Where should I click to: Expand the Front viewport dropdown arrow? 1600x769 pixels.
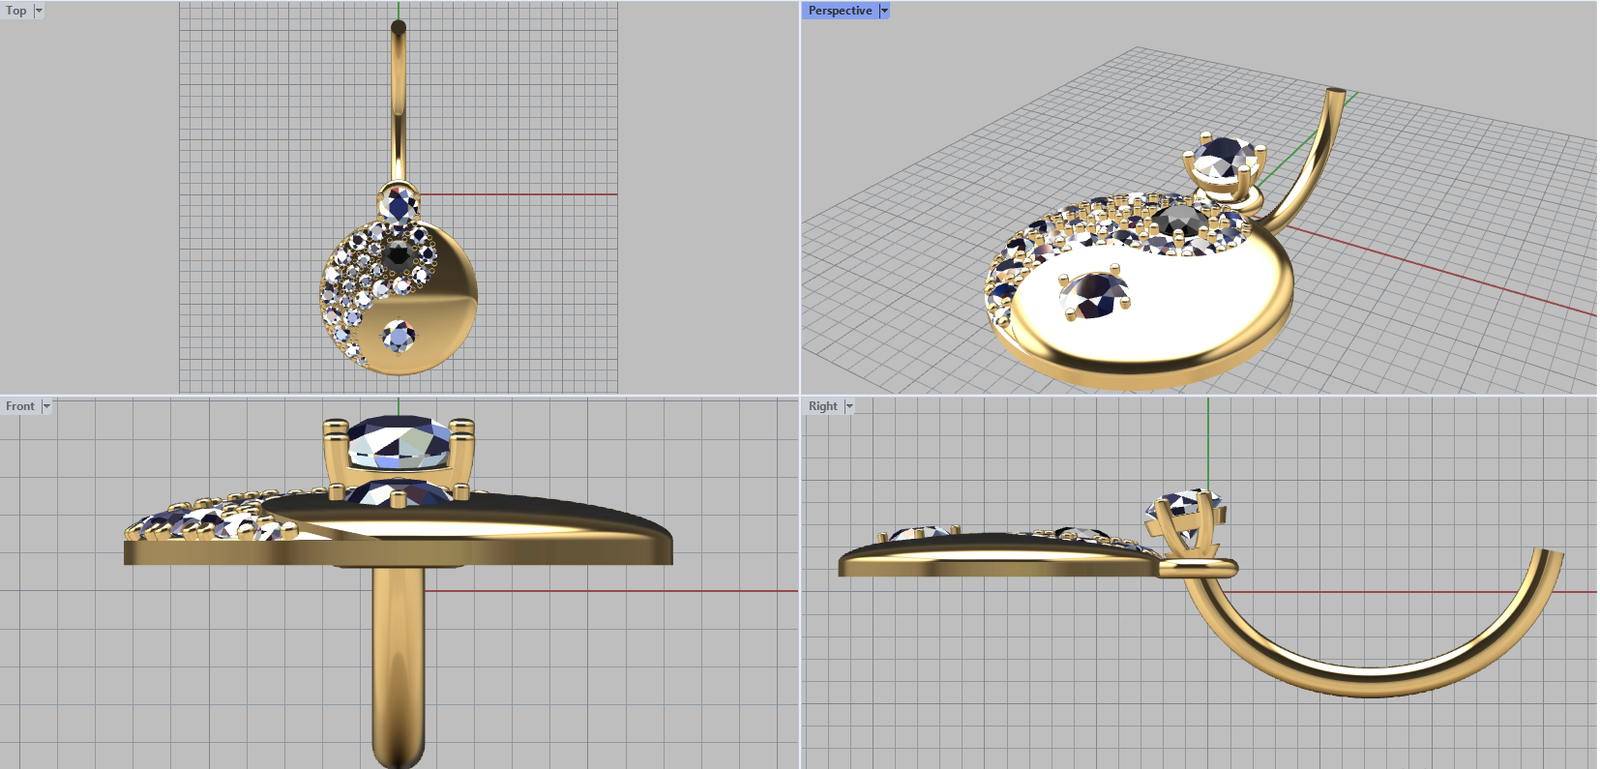(46, 406)
